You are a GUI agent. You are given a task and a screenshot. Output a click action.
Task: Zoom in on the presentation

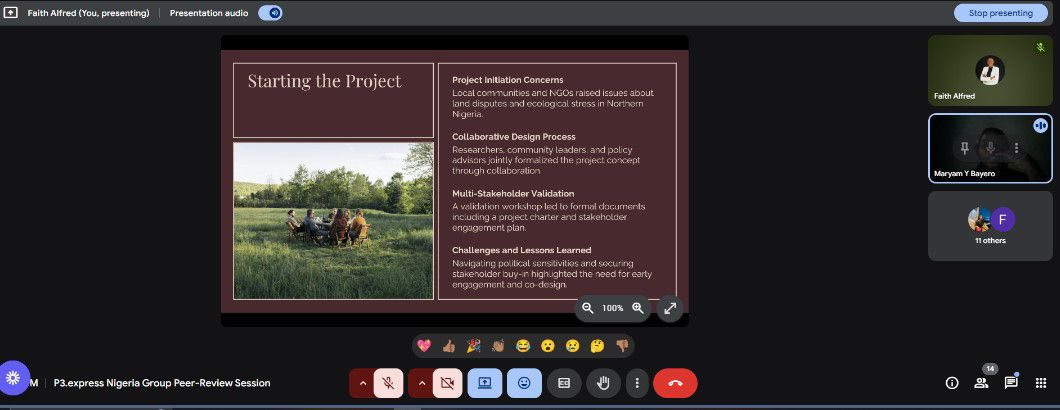pyautogui.click(x=637, y=308)
